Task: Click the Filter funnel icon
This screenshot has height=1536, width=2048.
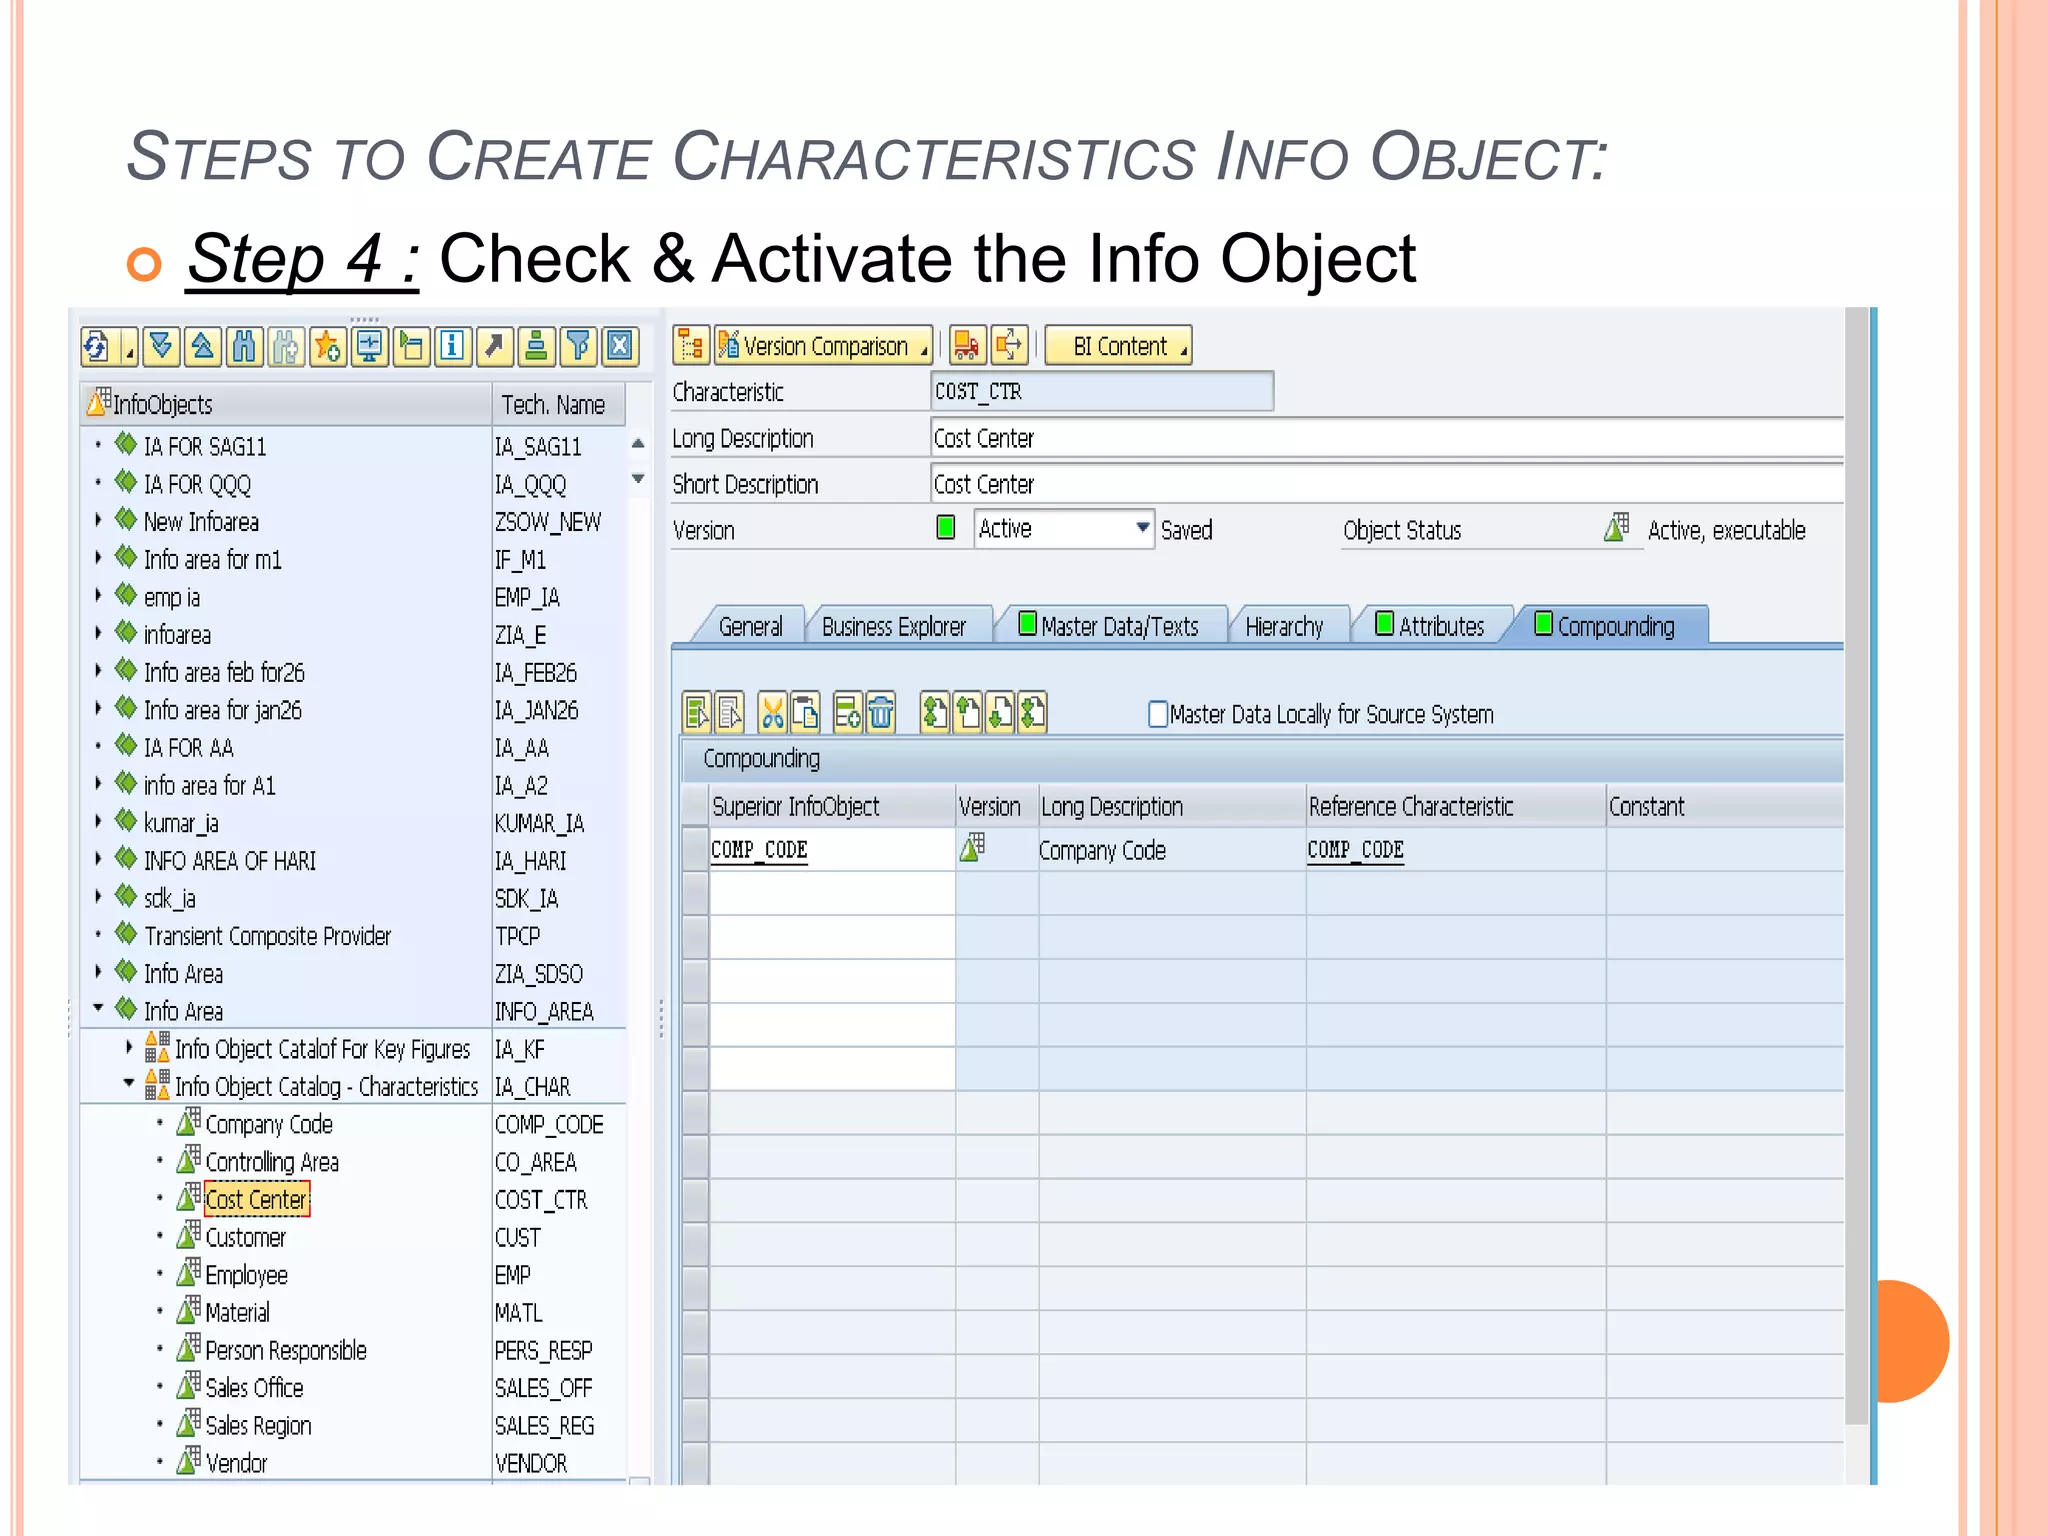Action: click(x=579, y=347)
